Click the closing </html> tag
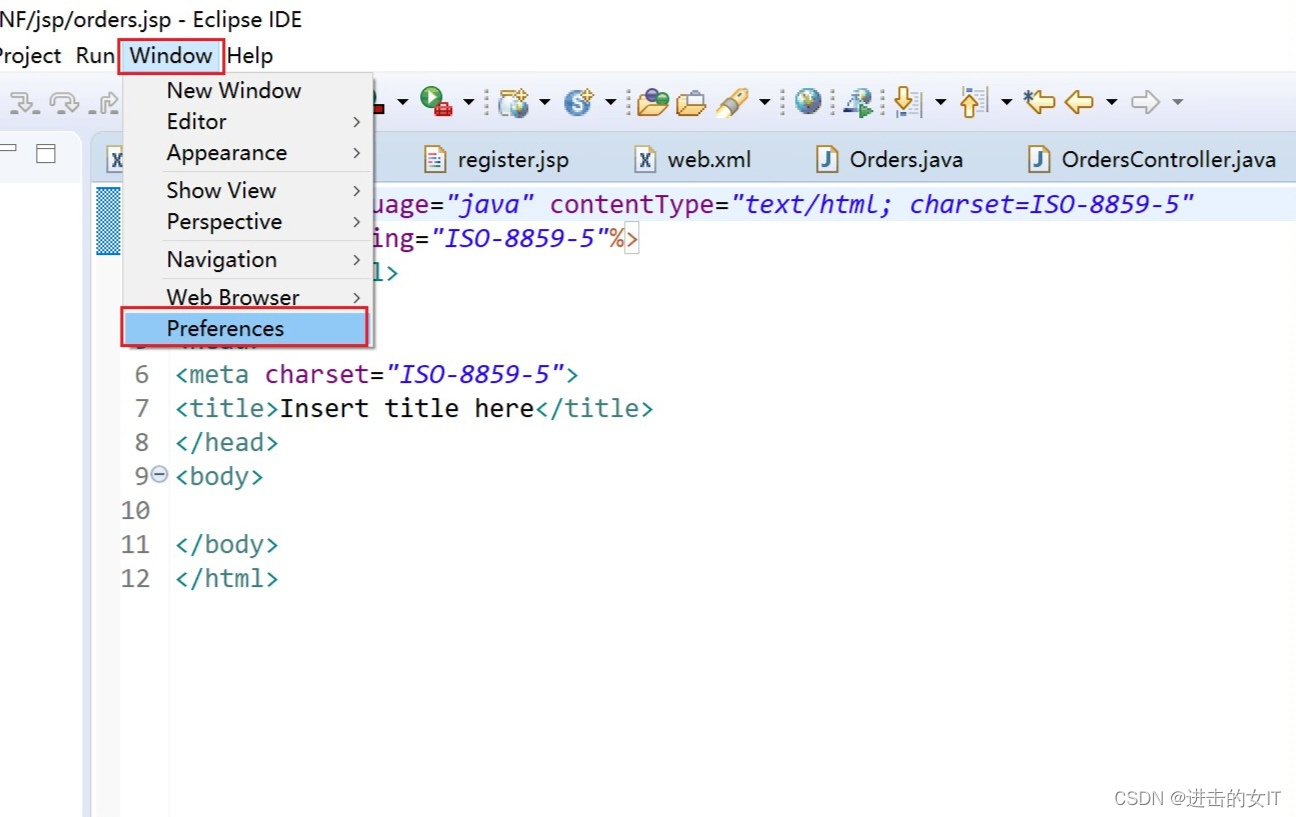 click(x=227, y=578)
